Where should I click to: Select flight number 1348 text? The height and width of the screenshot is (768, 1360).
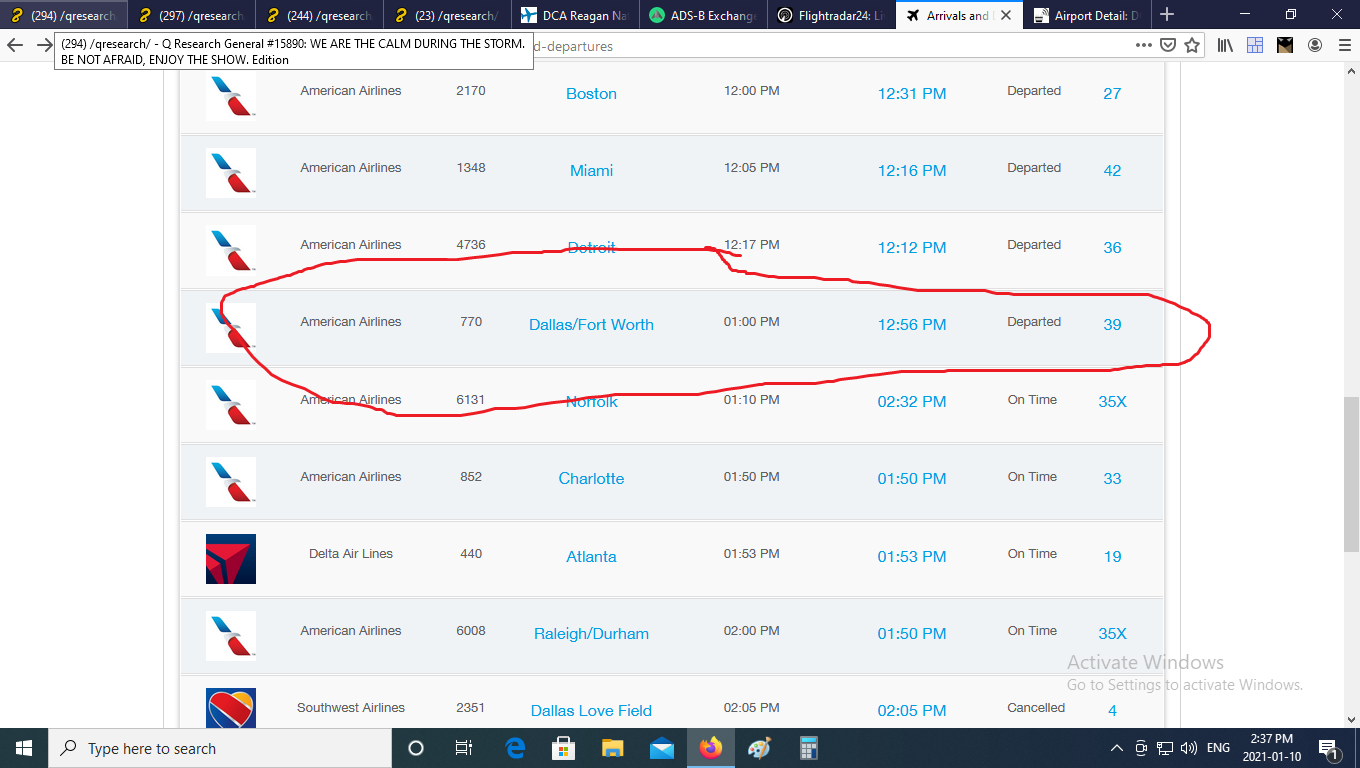pos(471,168)
